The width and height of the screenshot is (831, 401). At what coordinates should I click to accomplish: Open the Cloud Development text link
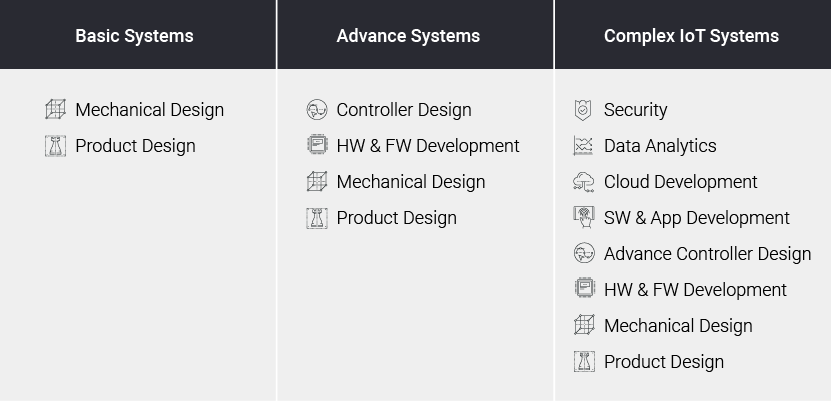coord(680,182)
